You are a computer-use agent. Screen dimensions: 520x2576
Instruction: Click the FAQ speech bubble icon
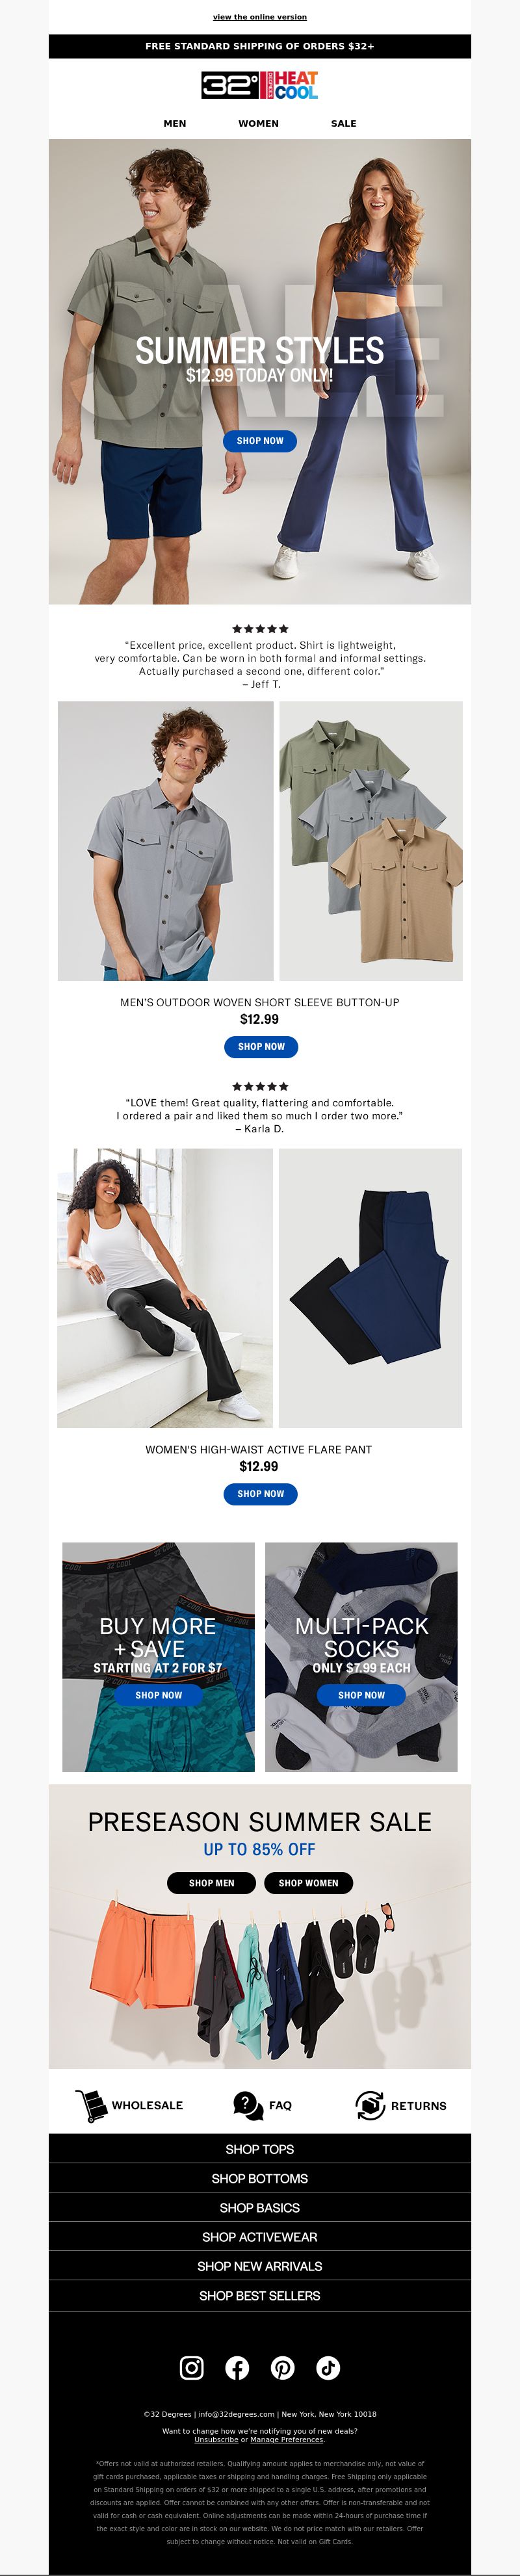tap(247, 2104)
